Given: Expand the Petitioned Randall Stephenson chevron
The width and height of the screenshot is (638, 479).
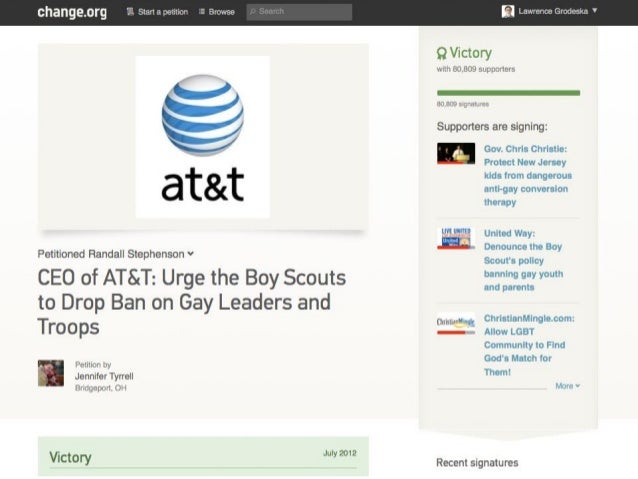Looking at the screenshot, I should pos(190,254).
